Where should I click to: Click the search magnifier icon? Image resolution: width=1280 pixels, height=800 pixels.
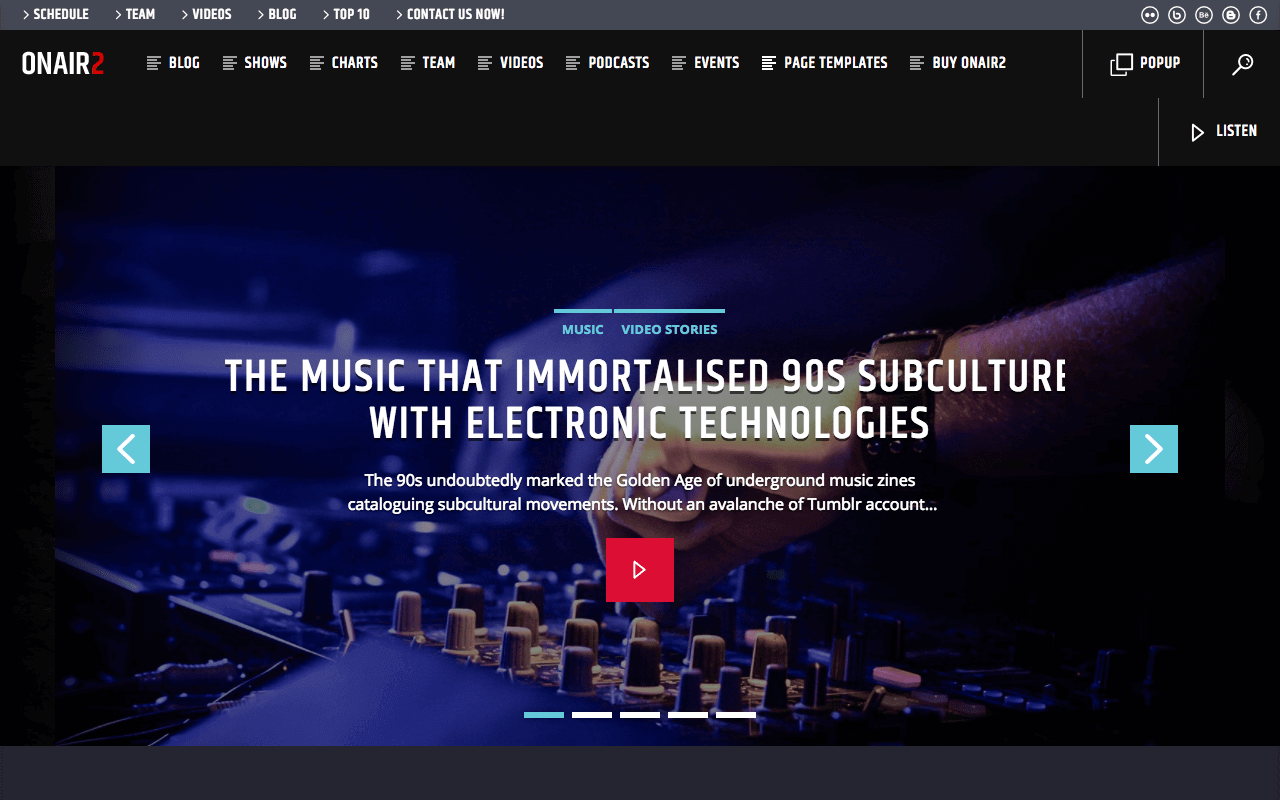click(x=1242, y=64)
